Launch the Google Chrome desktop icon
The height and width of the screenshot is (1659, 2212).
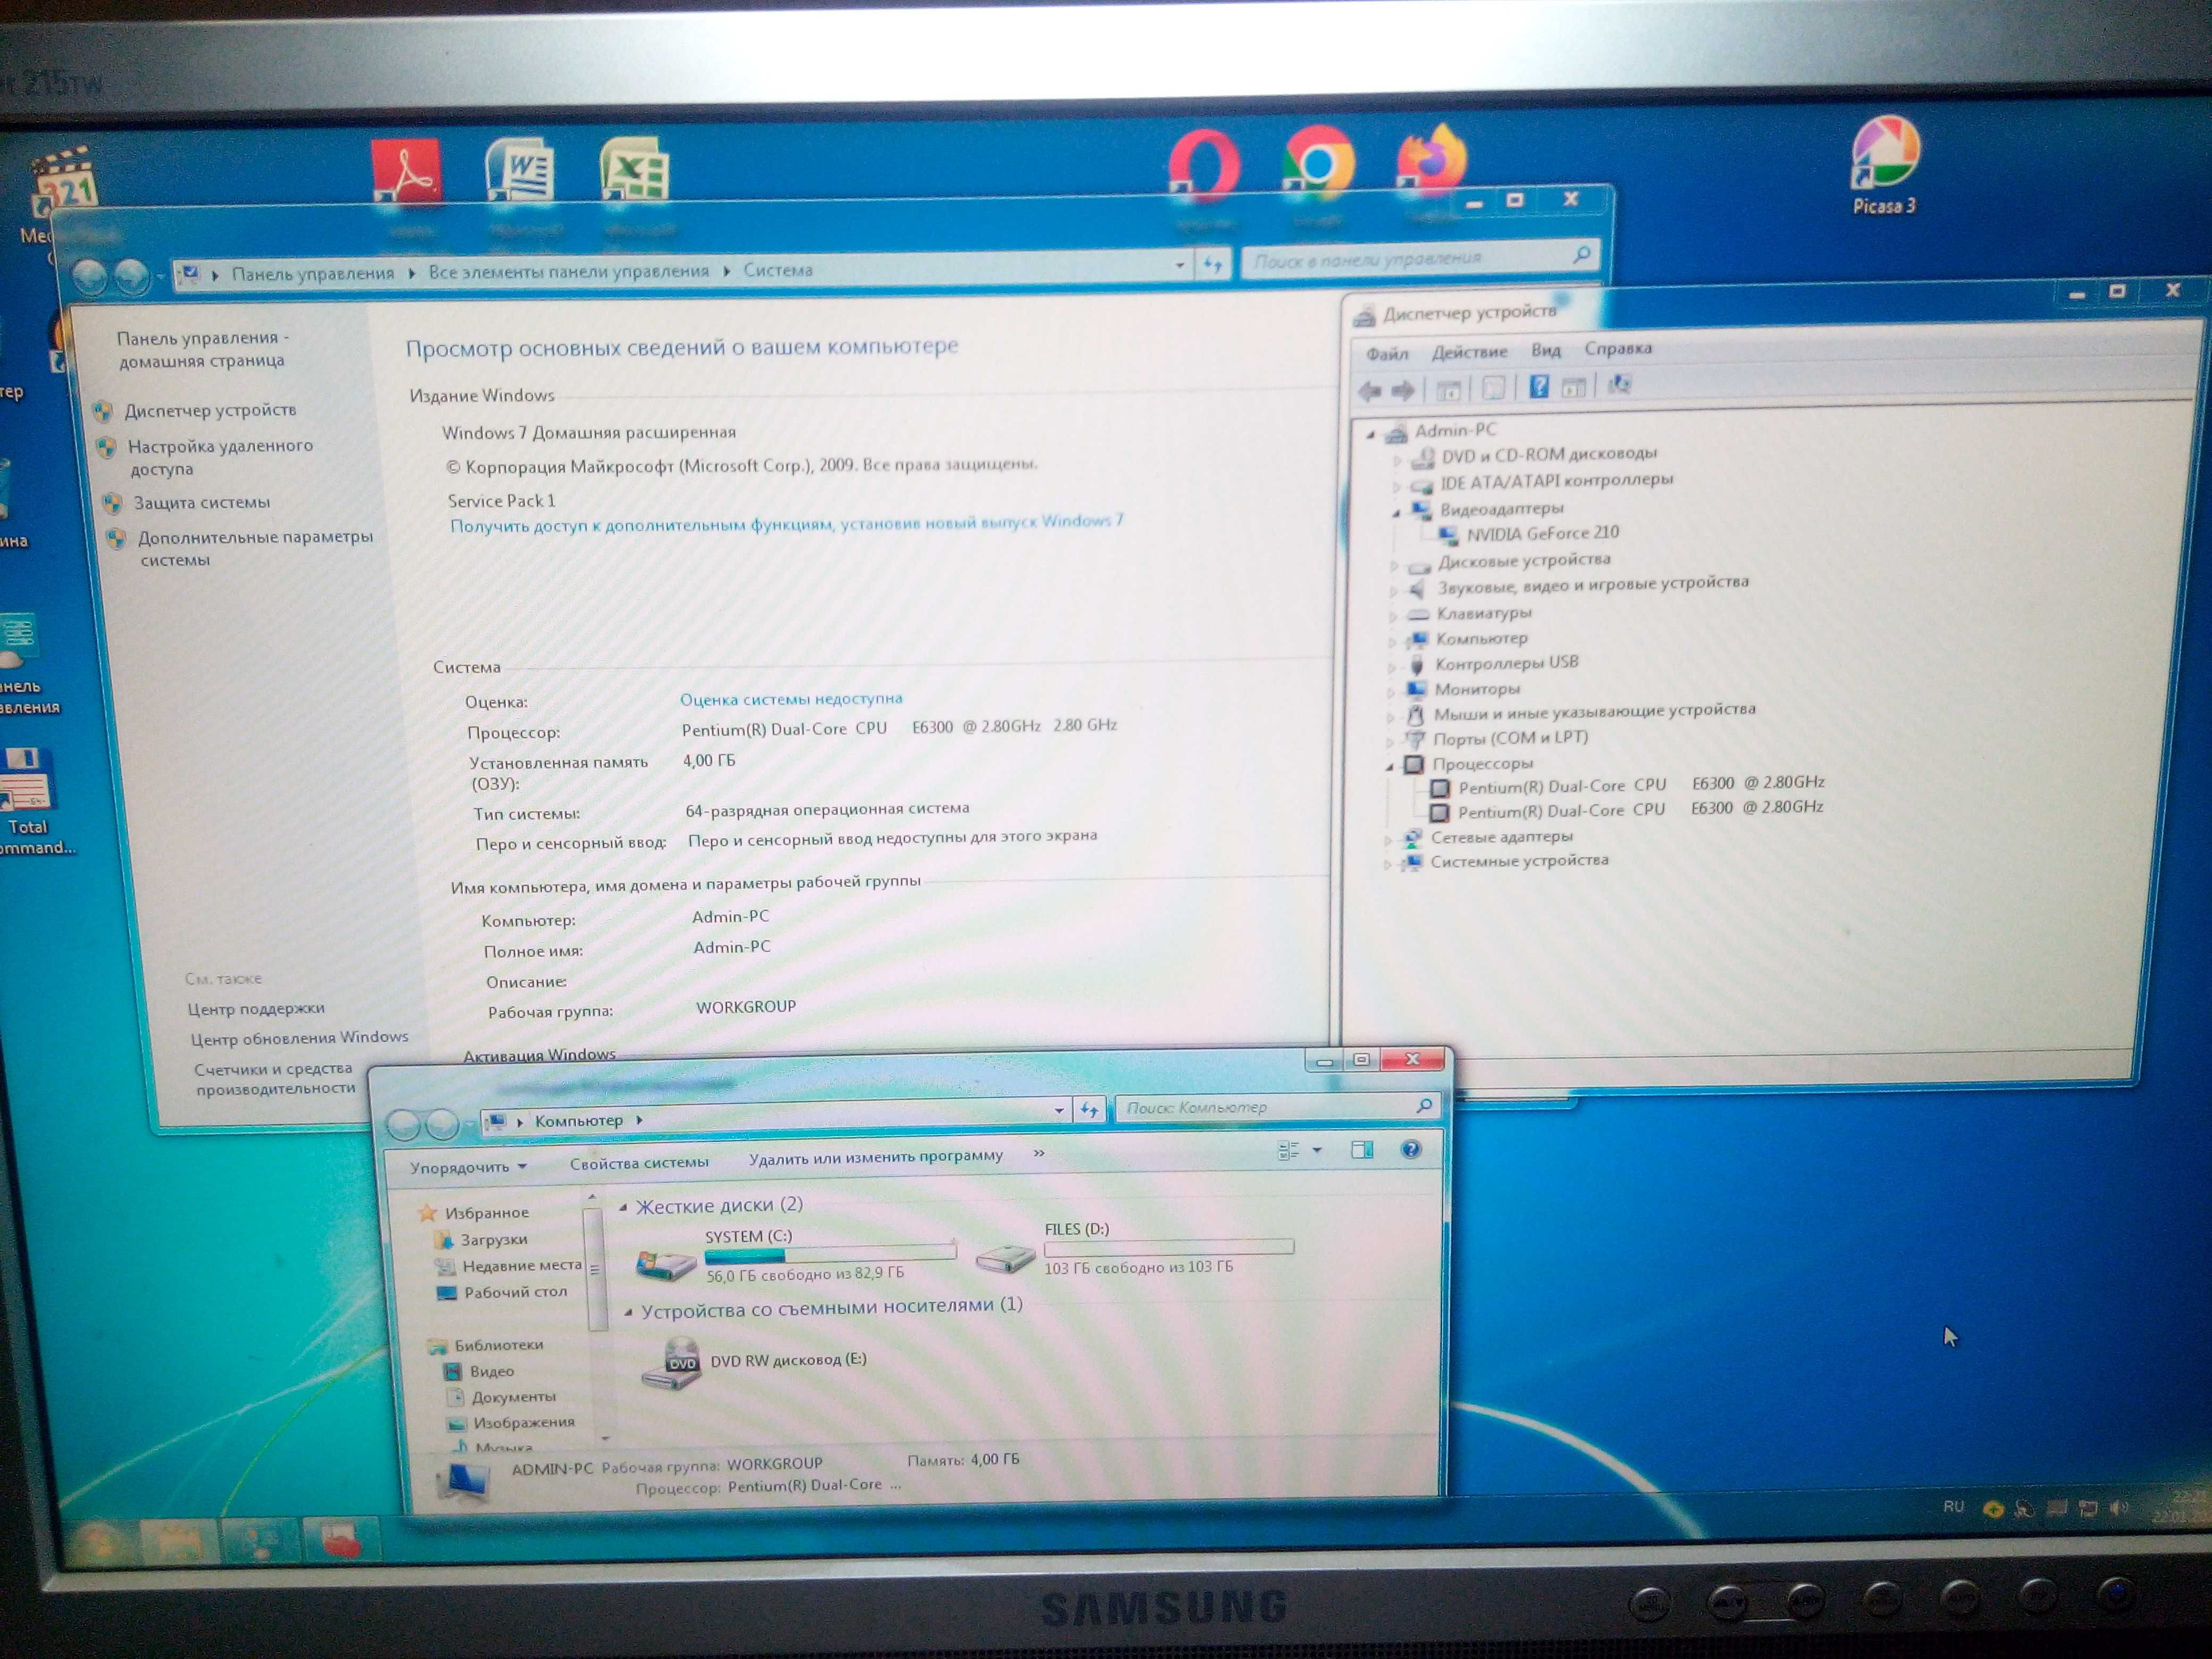point(1319,162)
